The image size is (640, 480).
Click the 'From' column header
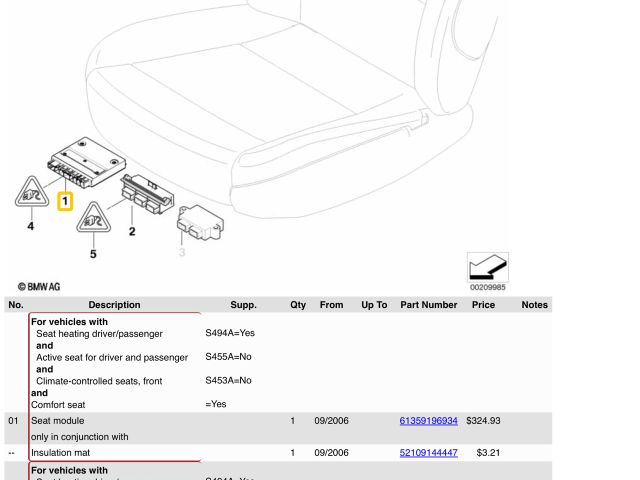coord(331,305)
